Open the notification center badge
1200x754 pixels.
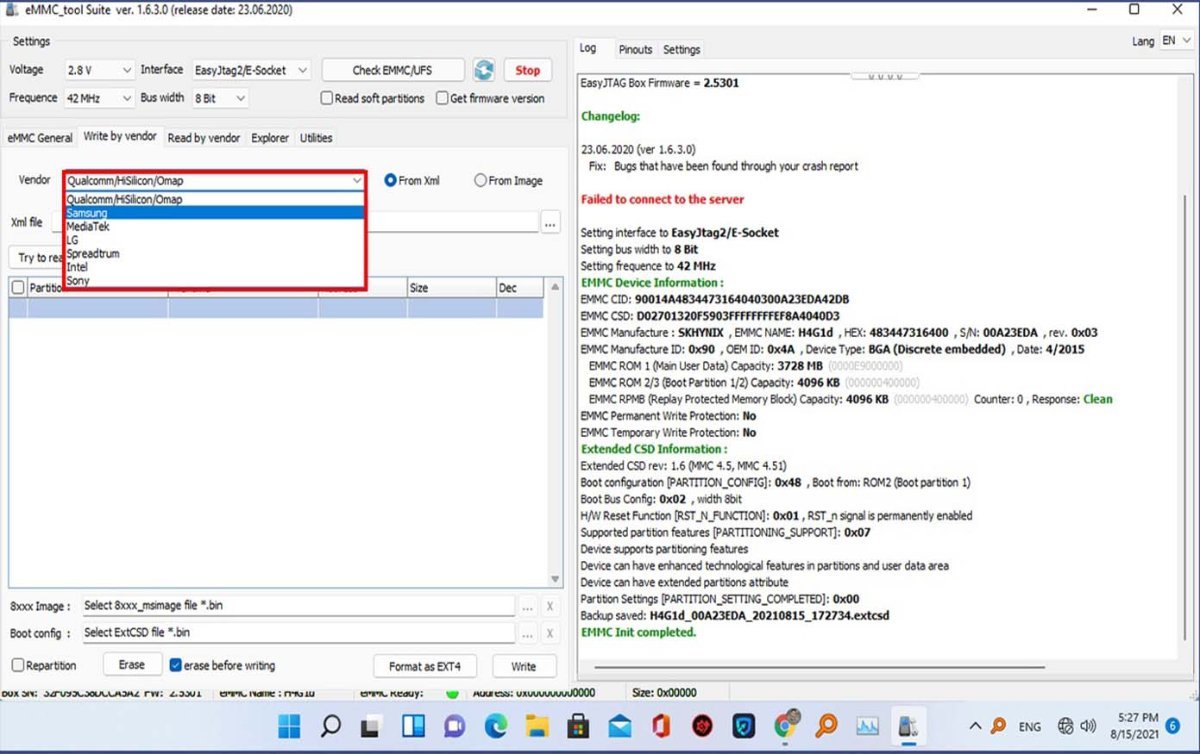[x=1173, y=727]
